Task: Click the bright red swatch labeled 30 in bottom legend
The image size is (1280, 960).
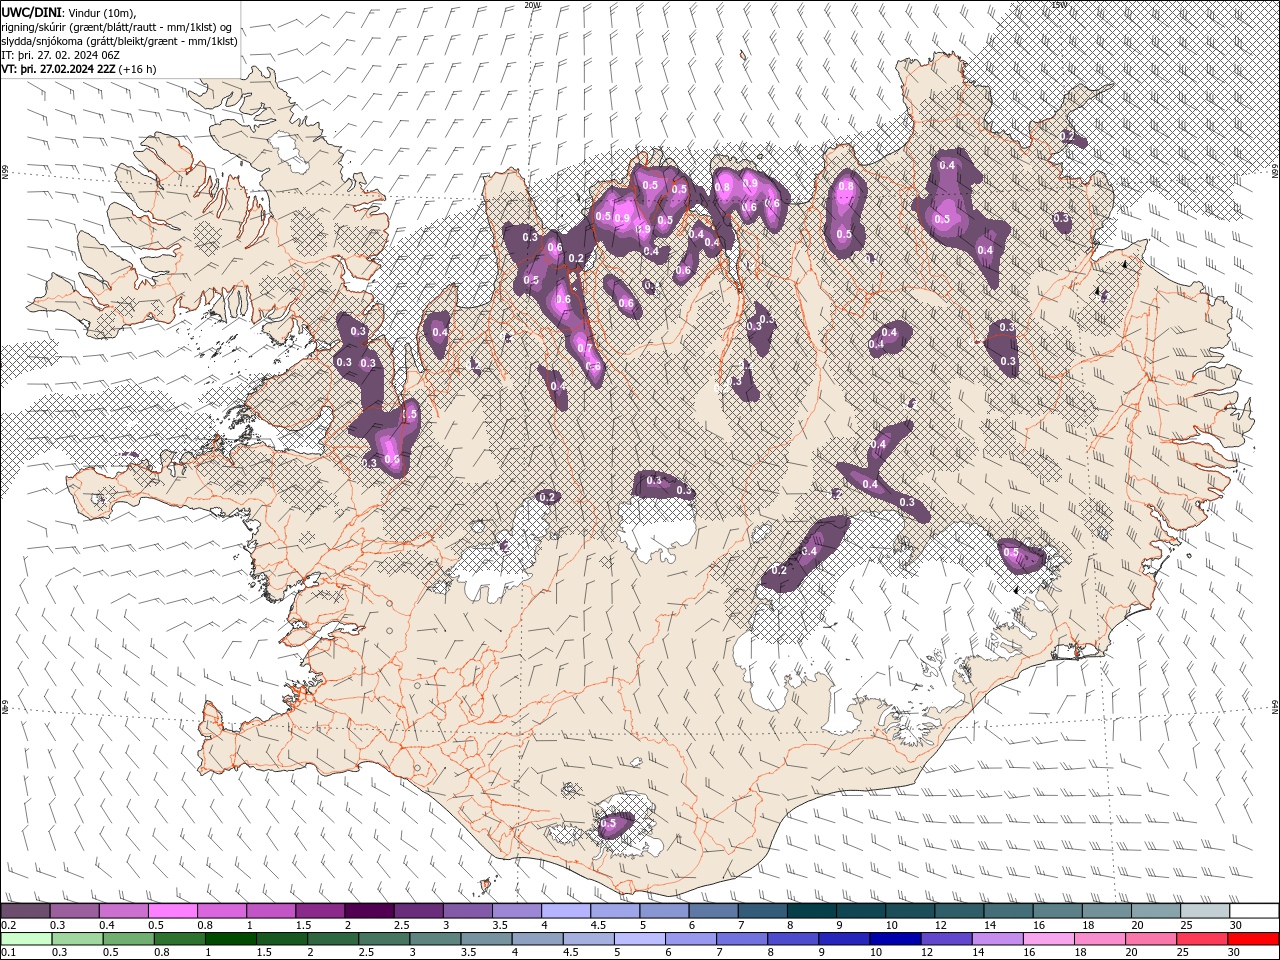Action: (1253, 938)
